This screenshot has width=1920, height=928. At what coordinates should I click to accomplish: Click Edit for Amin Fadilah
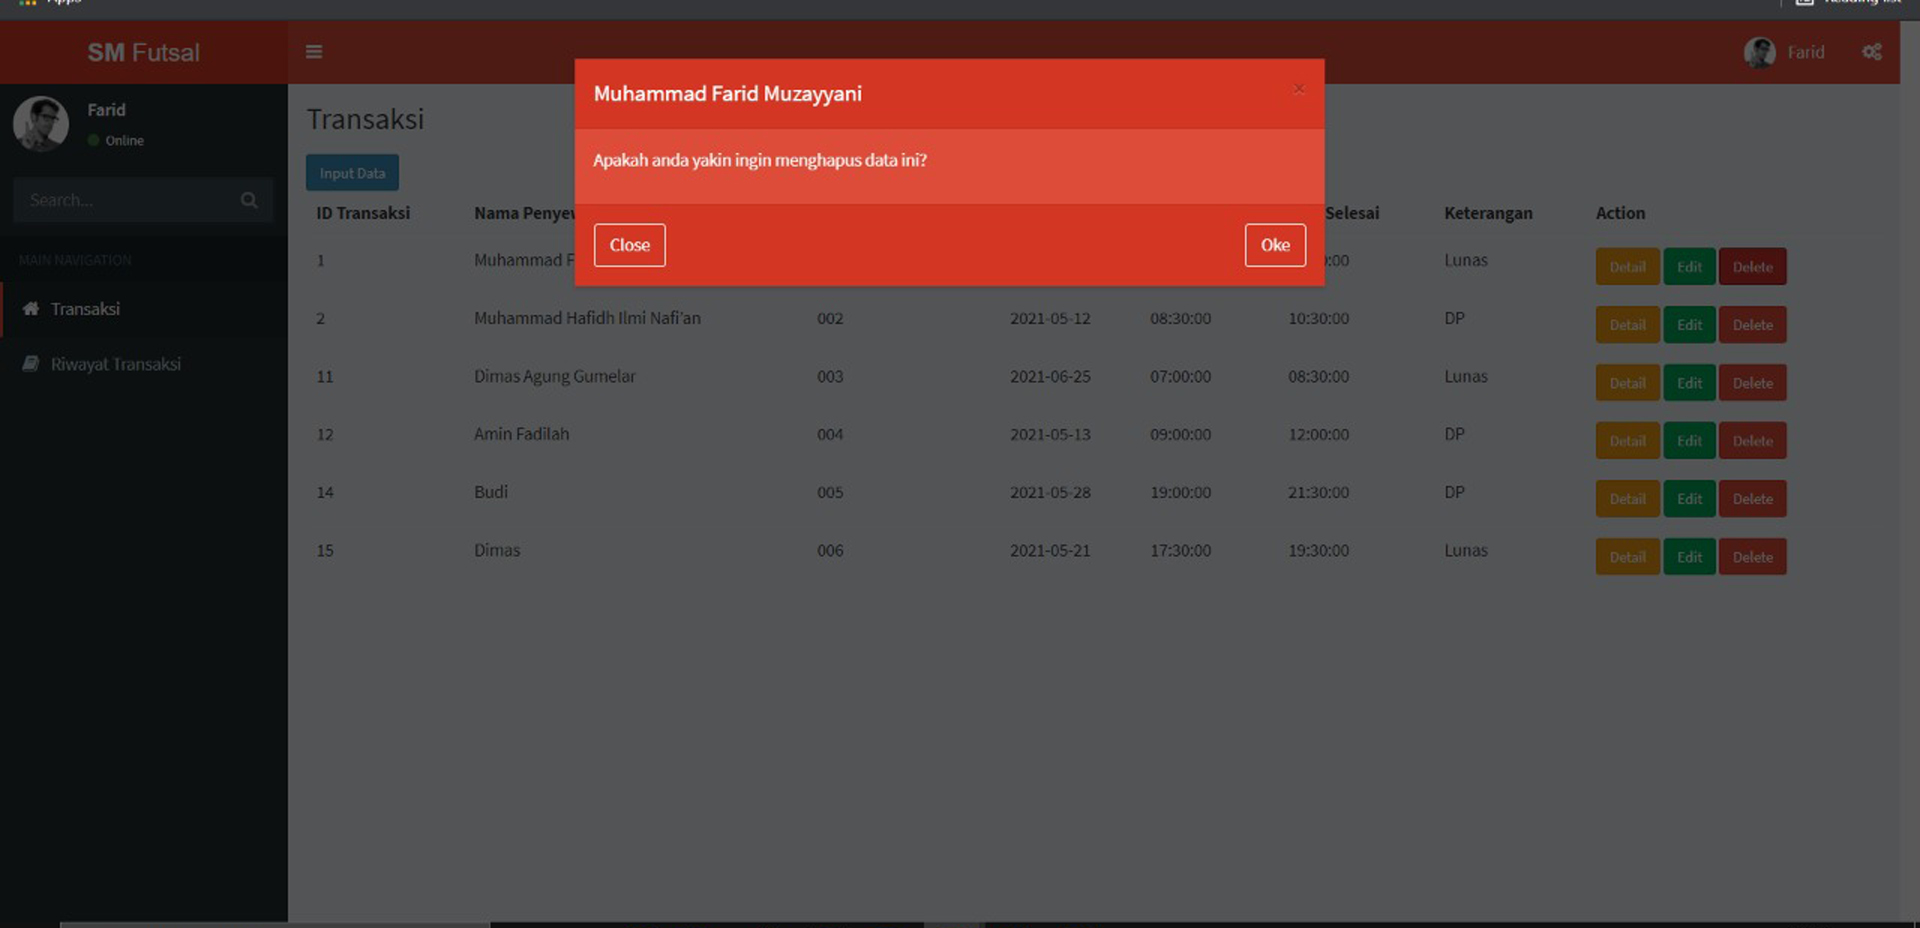pos(1689,441)
